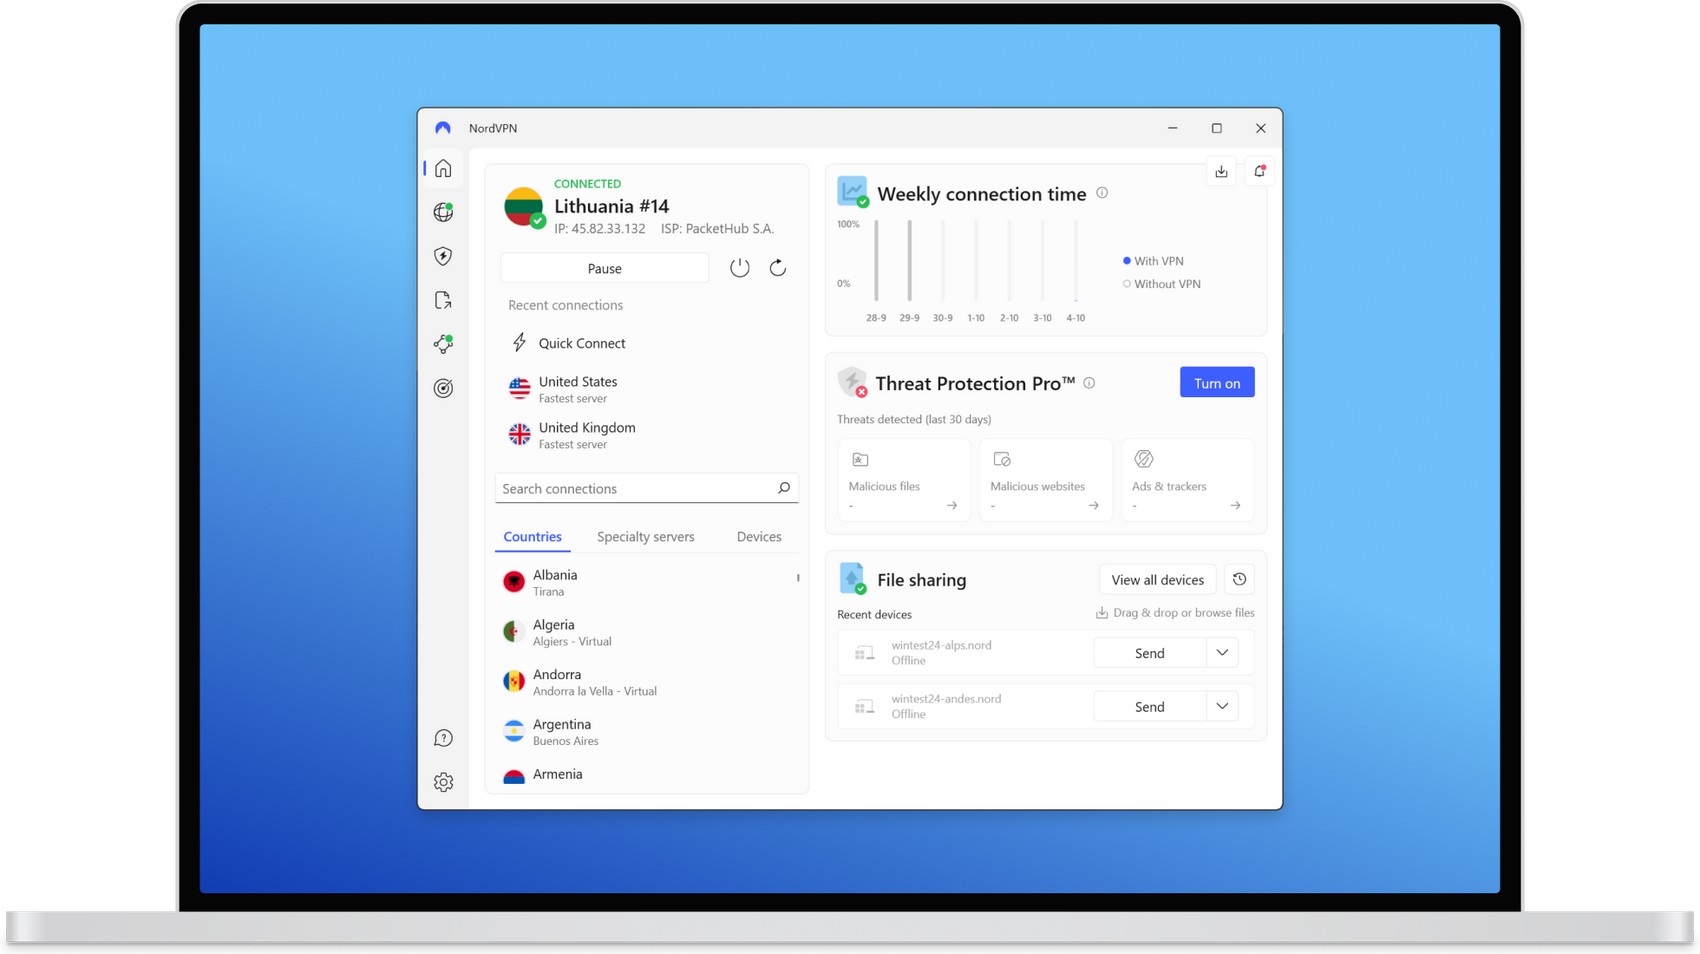Click the Albania flag icon
This screenshot has height=954, width=1700.
(x=514, y=582)
